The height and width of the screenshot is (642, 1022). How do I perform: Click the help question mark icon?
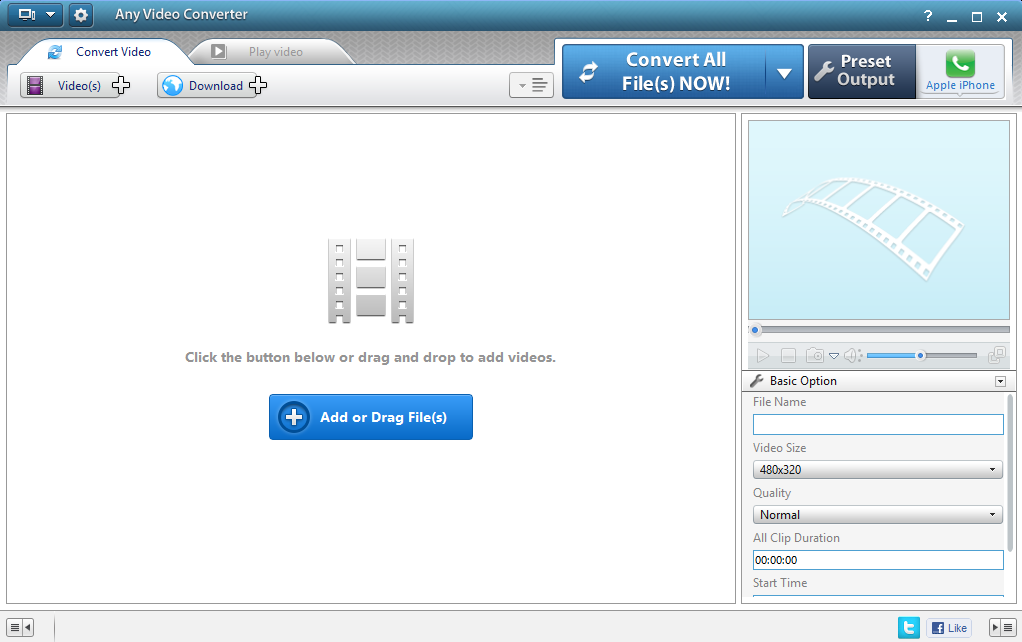pyautogui.click(x=927, y=16)
